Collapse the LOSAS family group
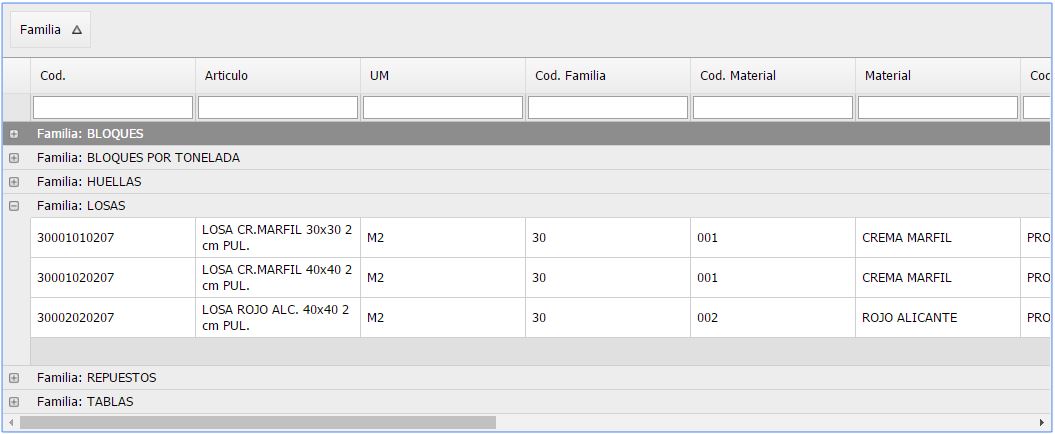This screenshot has height=434, width=1055. click(13, 207)
